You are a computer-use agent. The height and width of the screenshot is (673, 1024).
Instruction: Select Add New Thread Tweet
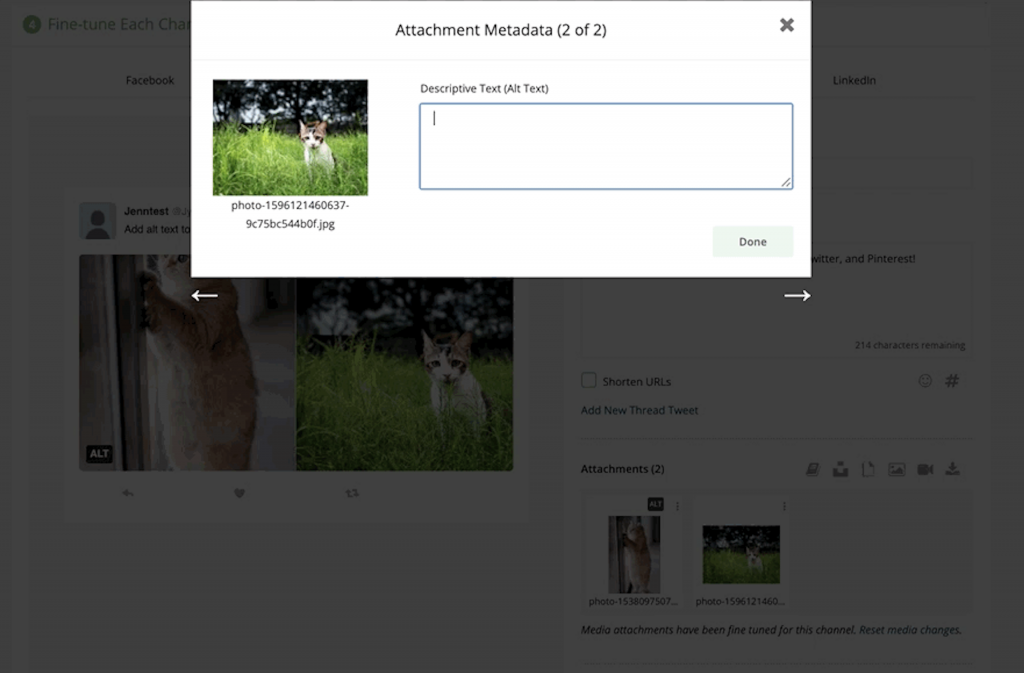coord(640,410)
